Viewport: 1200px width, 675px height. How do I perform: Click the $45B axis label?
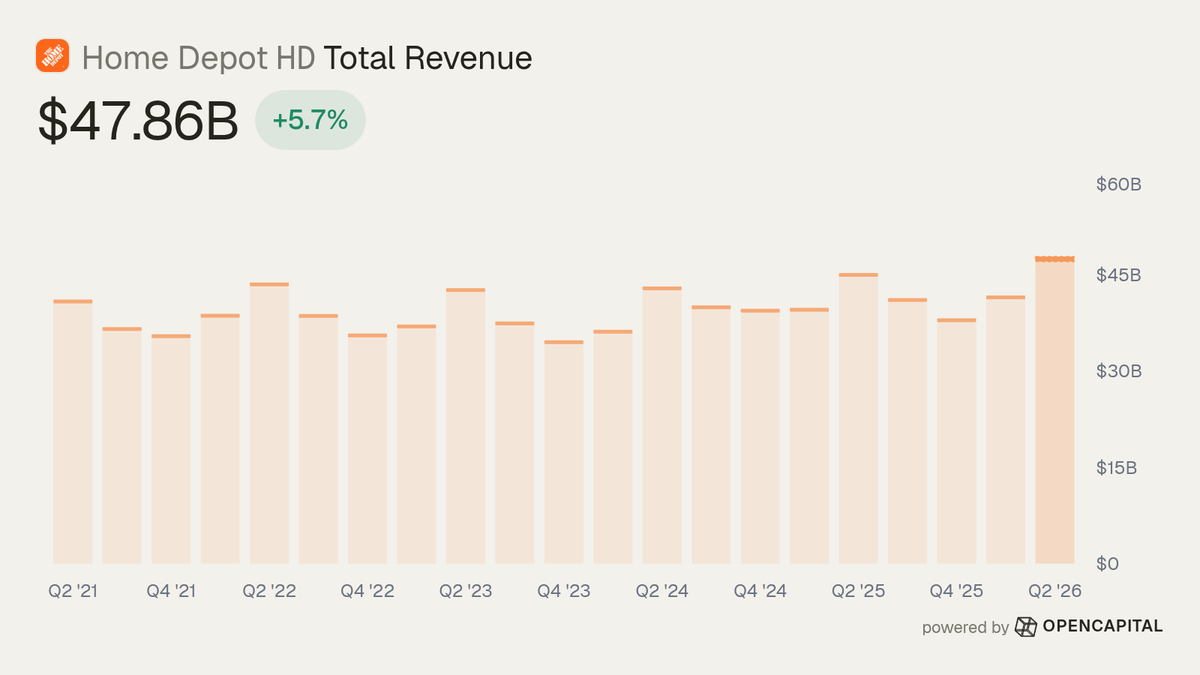(x=1118, y=275)
